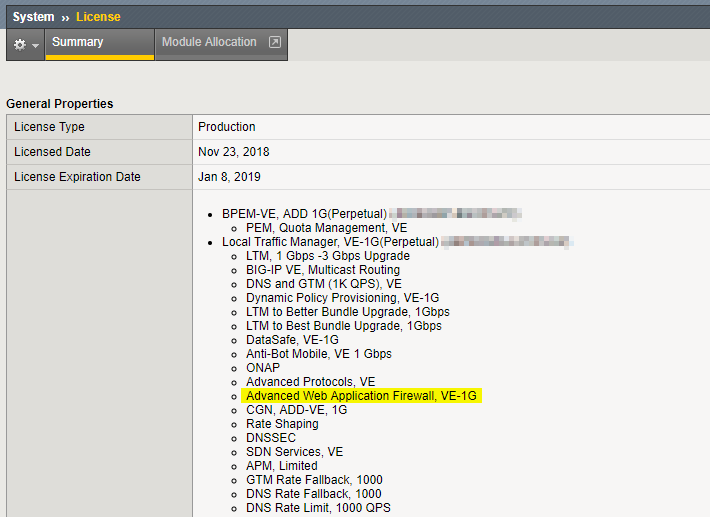Click License in the breadcrumb header
The height and width of the screenshot is (517, 710).
(98, 17)
